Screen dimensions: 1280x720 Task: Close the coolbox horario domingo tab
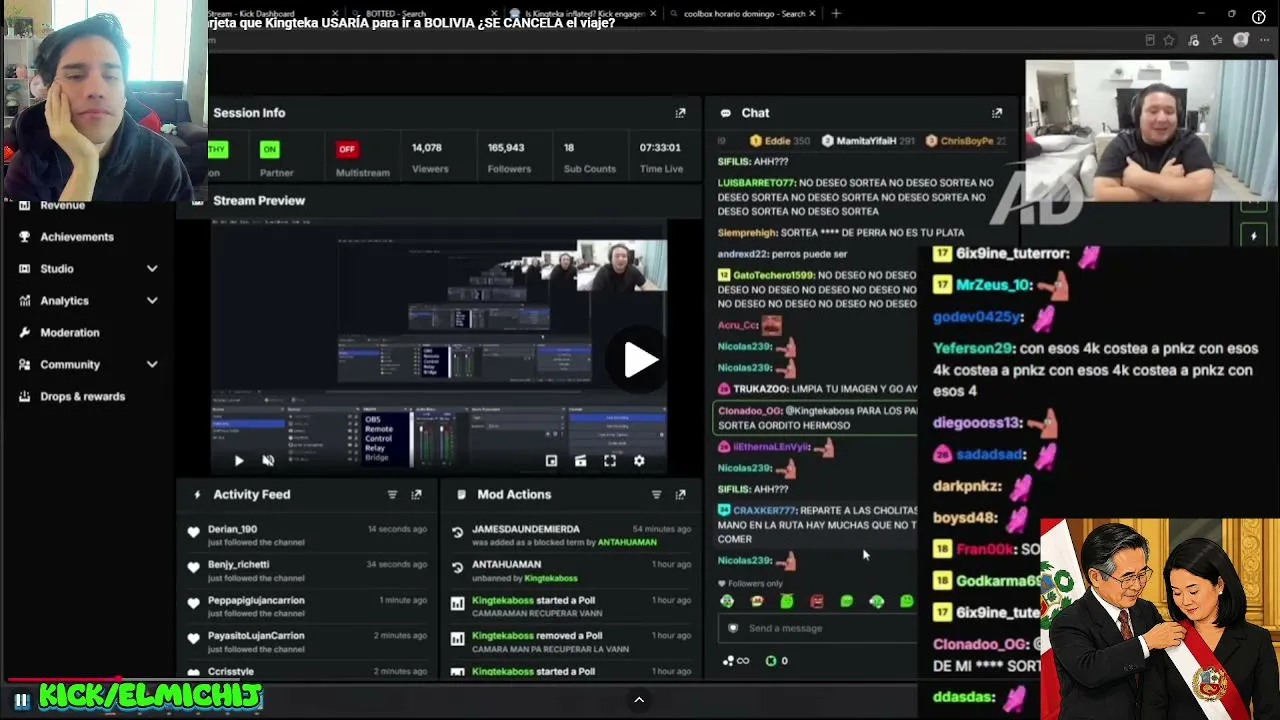[813, 14]
